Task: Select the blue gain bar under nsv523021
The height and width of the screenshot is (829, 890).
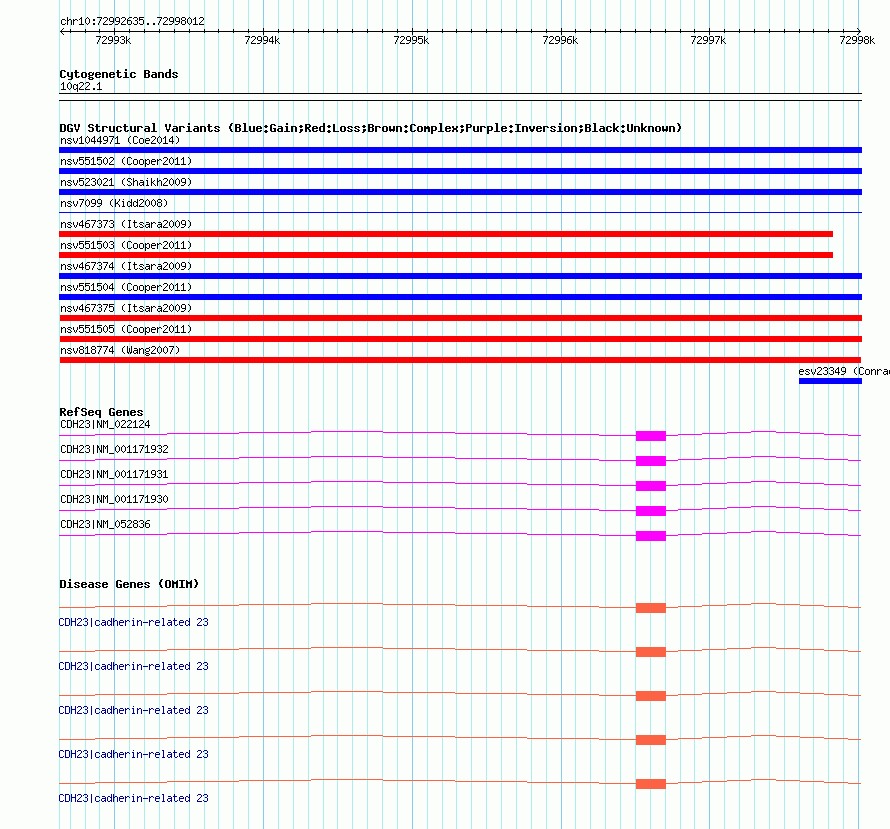Action: [x=460, y=192]
